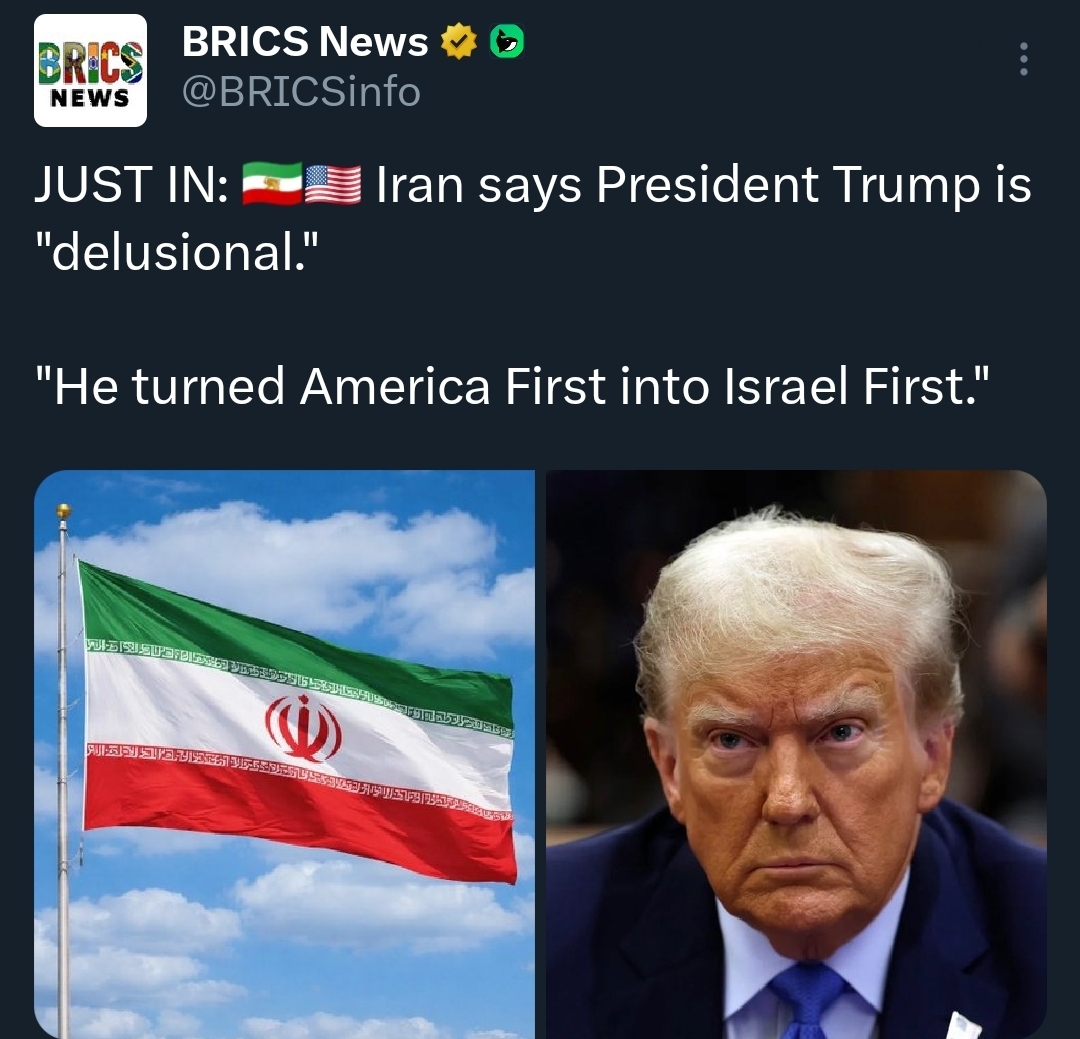Click the gold verified checkmark badge
Image resolution: width=1080 pixels, height=1039 pixels.
coord(459,41)
